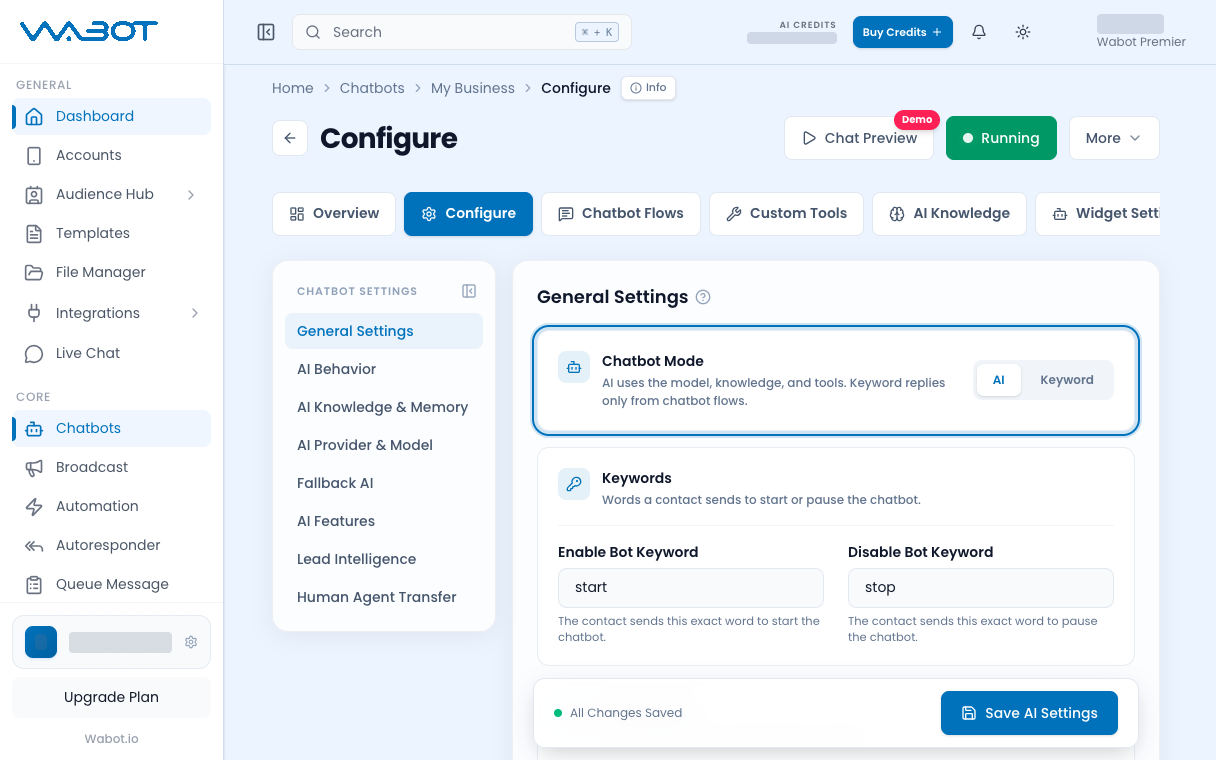Open Broadcast from the sidebar
The height and width of the screenshot is (760, 1216).
click(111, 467)
